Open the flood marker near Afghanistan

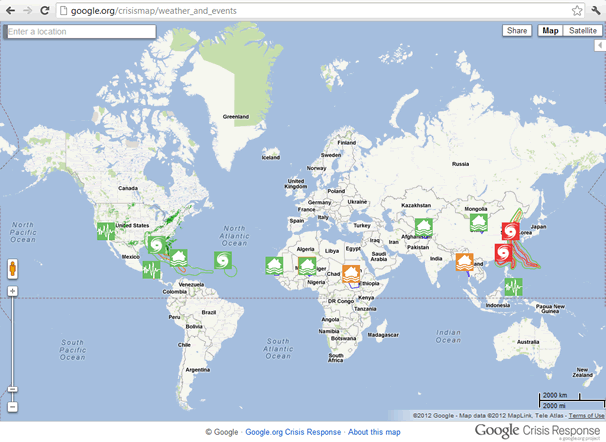click(x=424, y=227)
